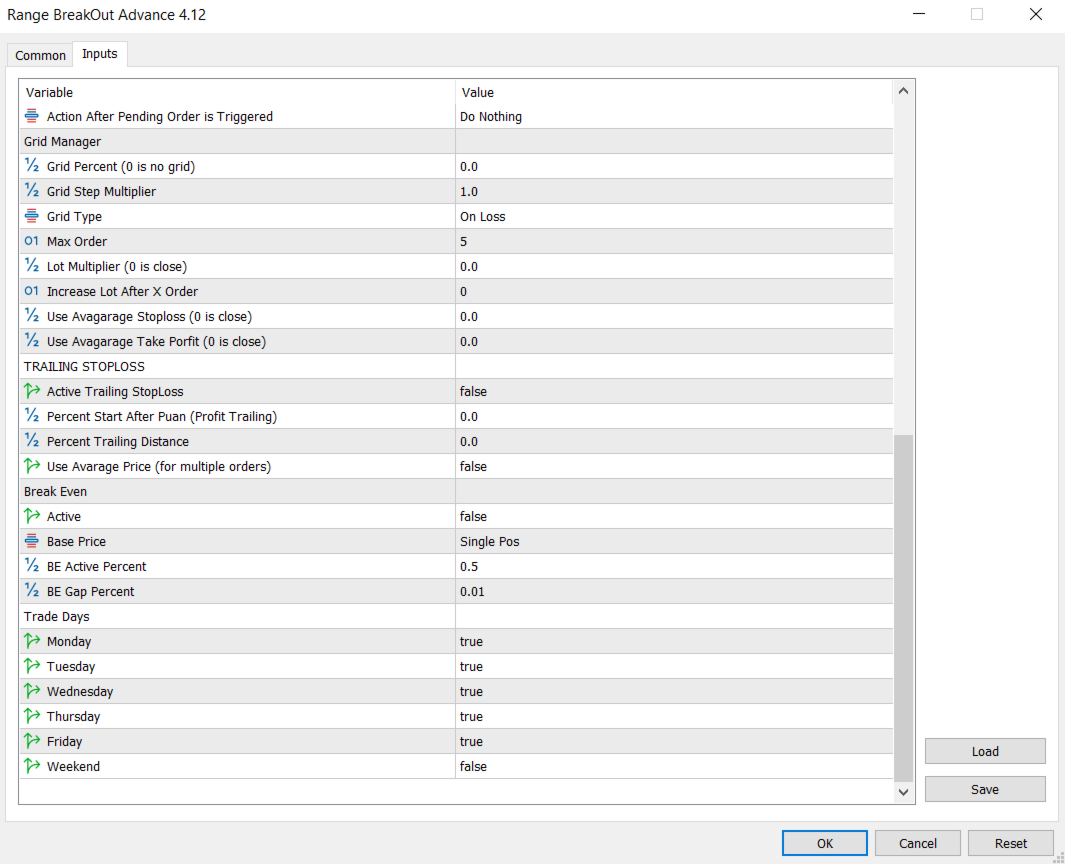
Task: Toggle the Weekend value false
Action: coord(474,766)
